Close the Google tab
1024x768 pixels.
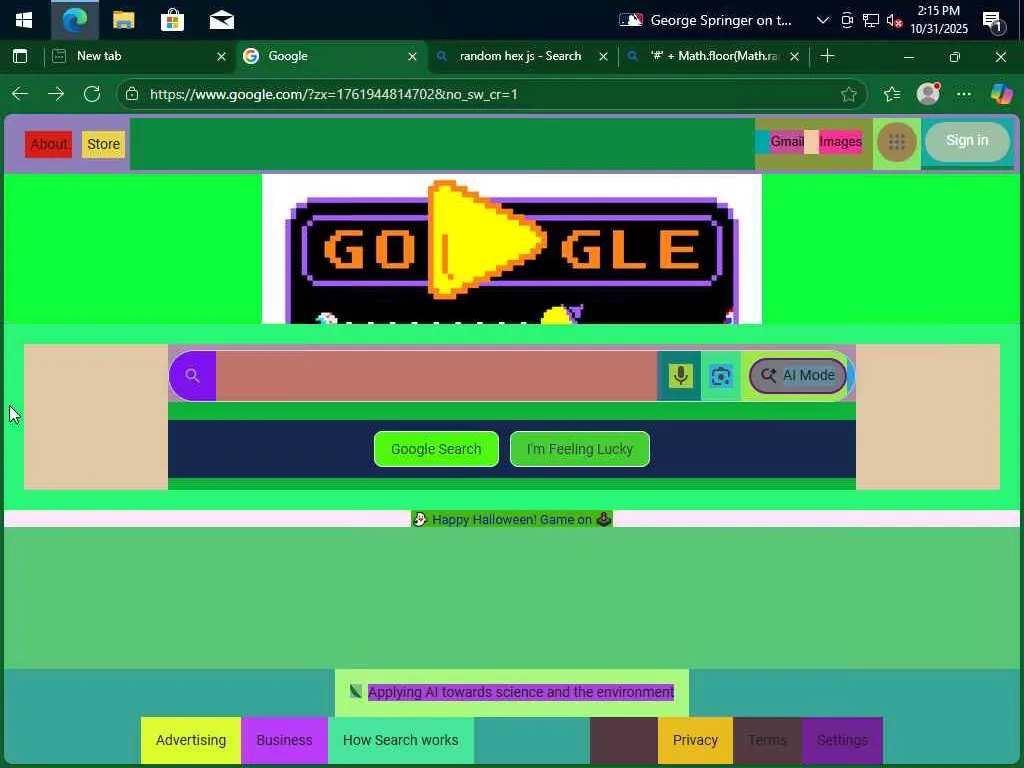[412, 57]
